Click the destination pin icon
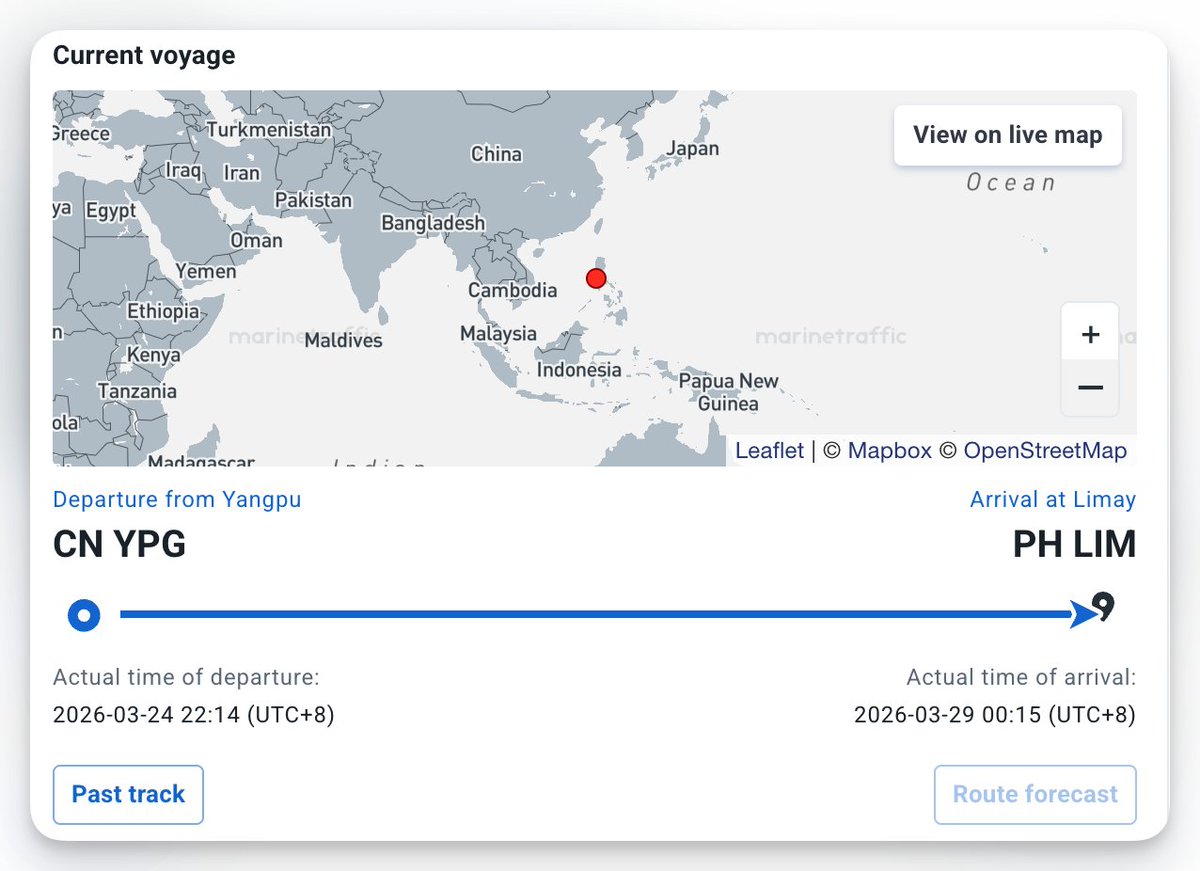Image resolution: width=1200 pixels, height=871 pixels. pyautogui.click(x=1102, y=607)
